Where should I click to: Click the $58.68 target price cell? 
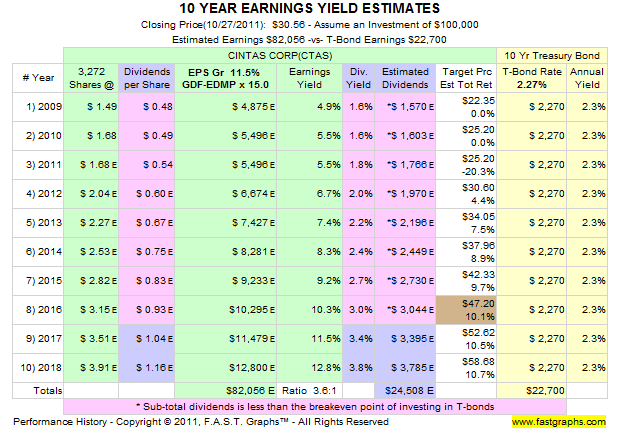(466, 368)
